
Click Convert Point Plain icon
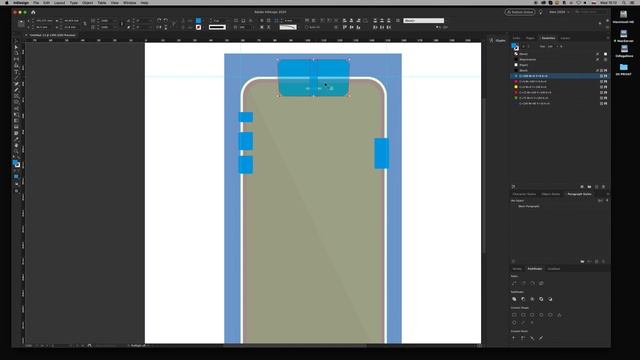tap(514, 338)
